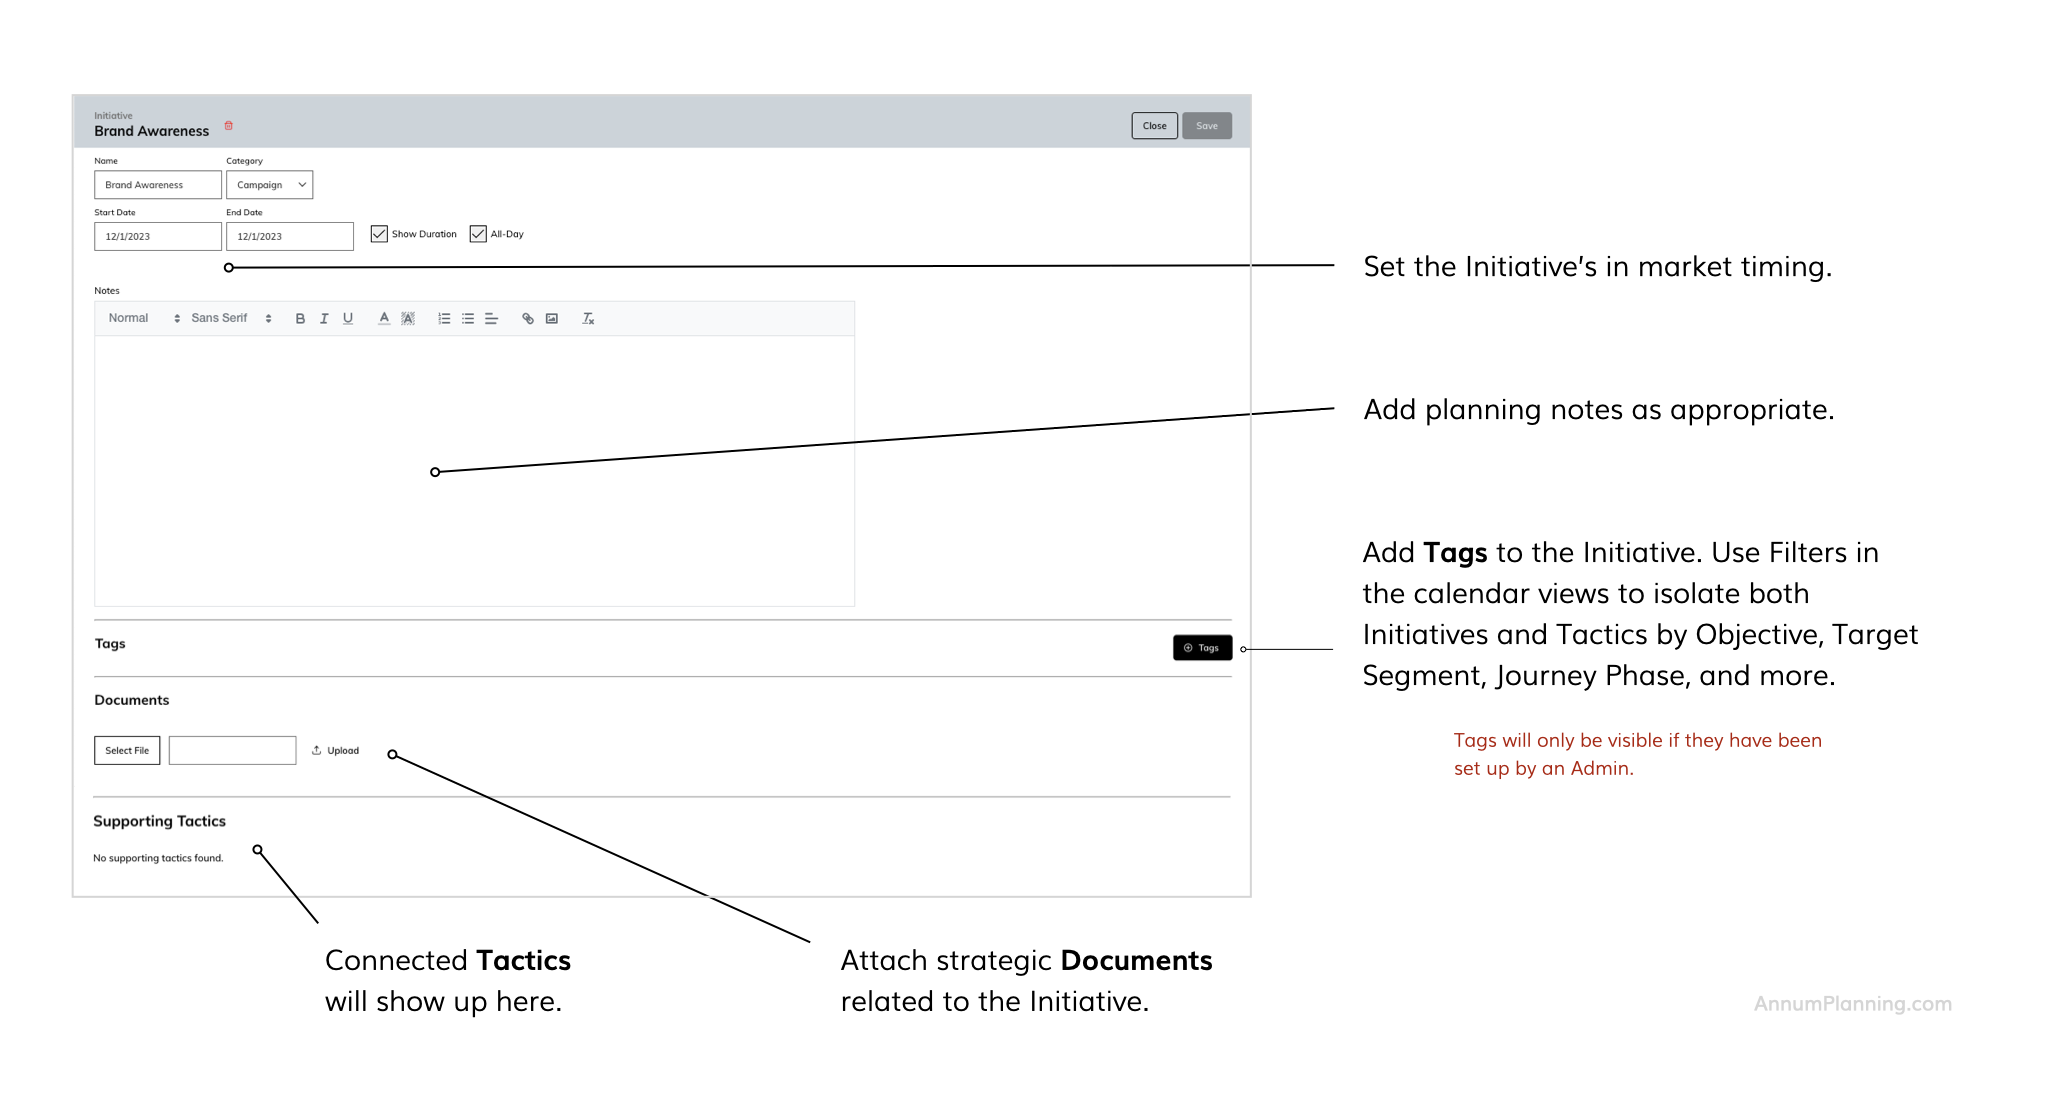
Task: Click the Select File button
Action: pos(127,751)
